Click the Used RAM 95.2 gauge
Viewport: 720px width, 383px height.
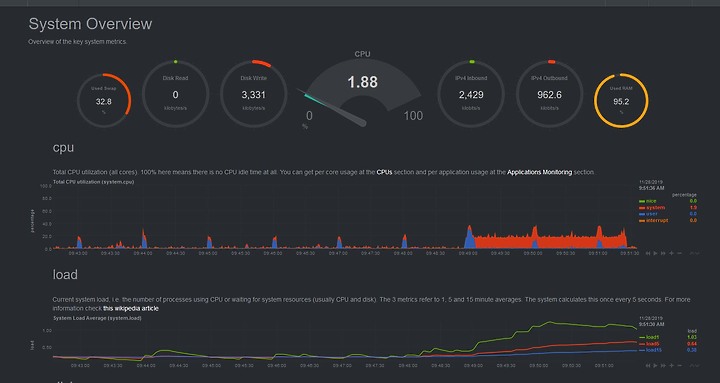621,100
